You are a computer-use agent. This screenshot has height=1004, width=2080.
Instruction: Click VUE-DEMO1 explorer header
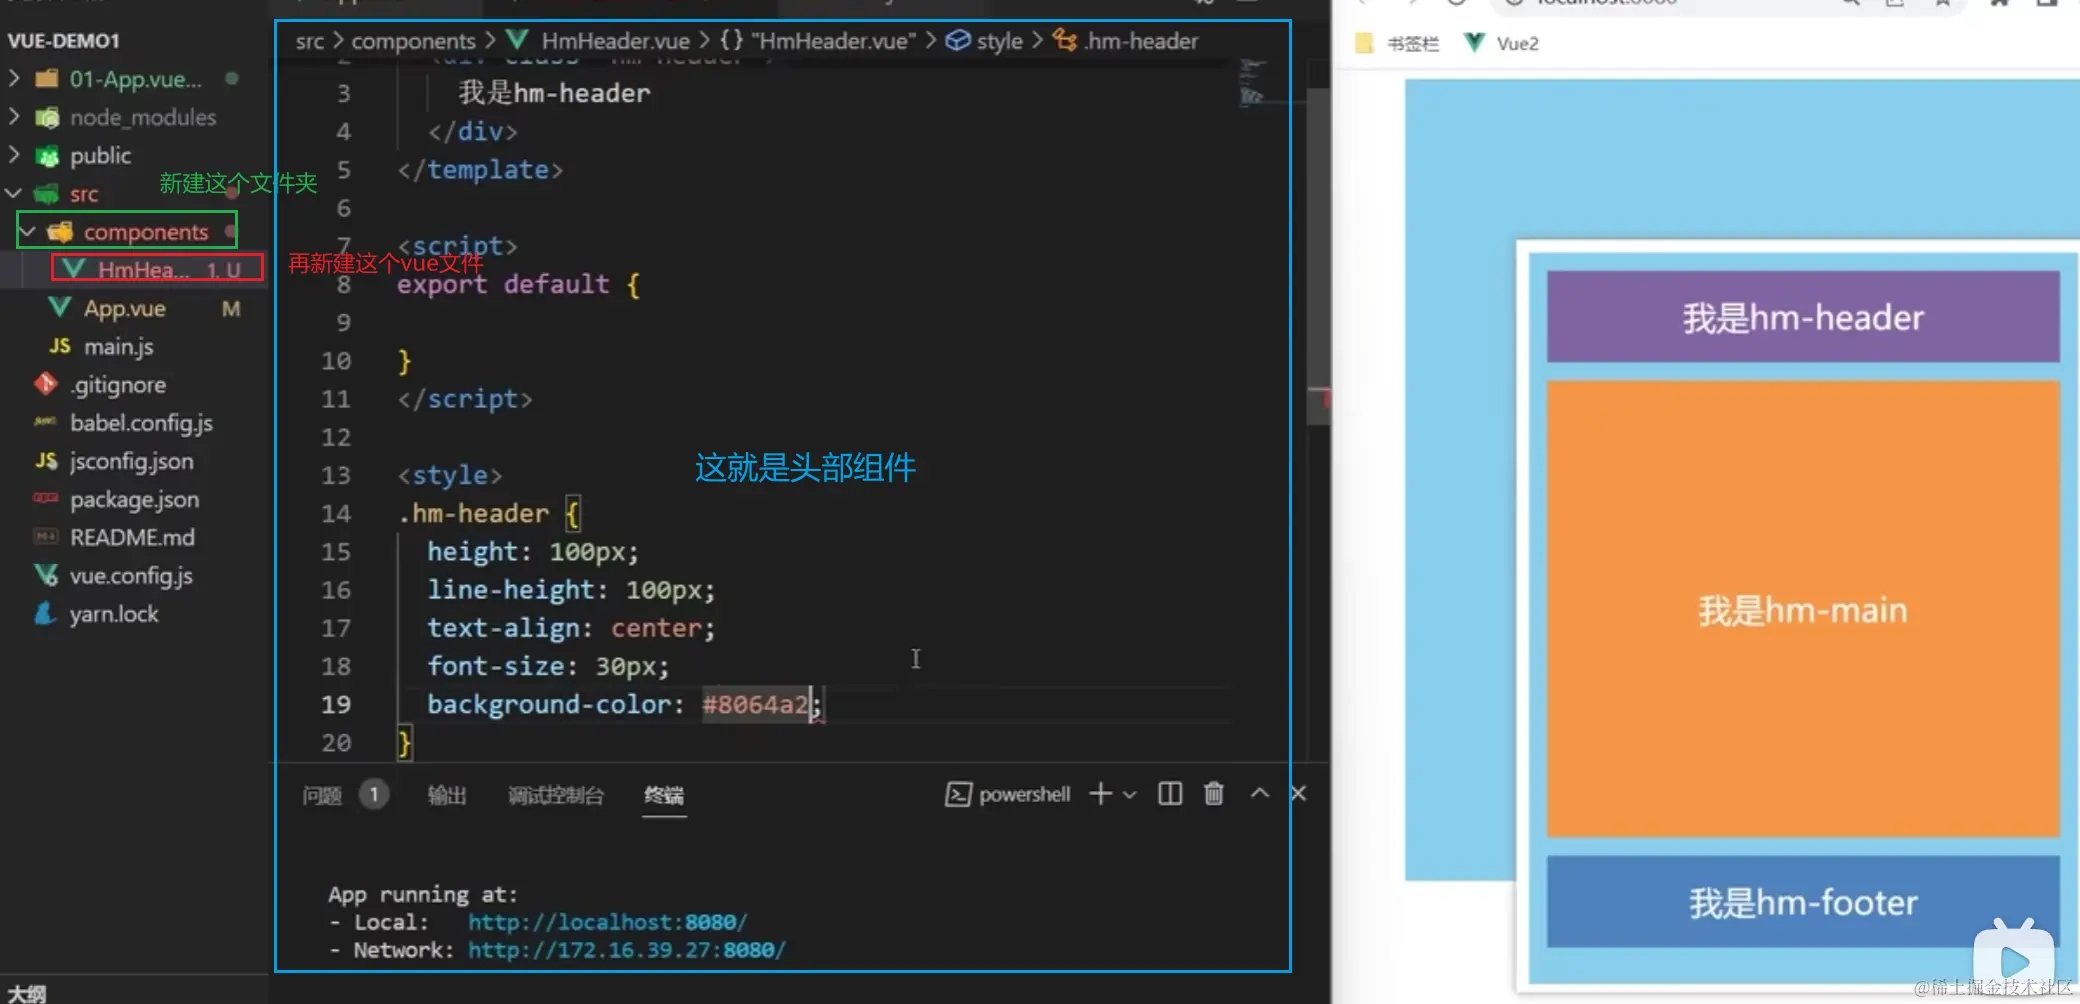point(63,41)
